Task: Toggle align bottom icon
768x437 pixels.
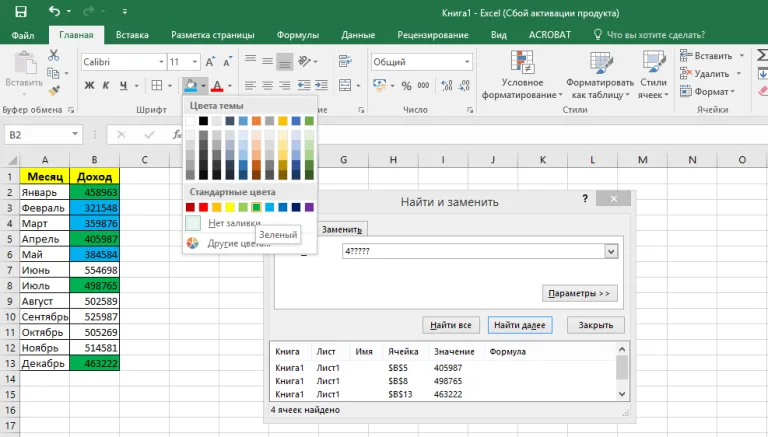Action: tap(285, 62)
